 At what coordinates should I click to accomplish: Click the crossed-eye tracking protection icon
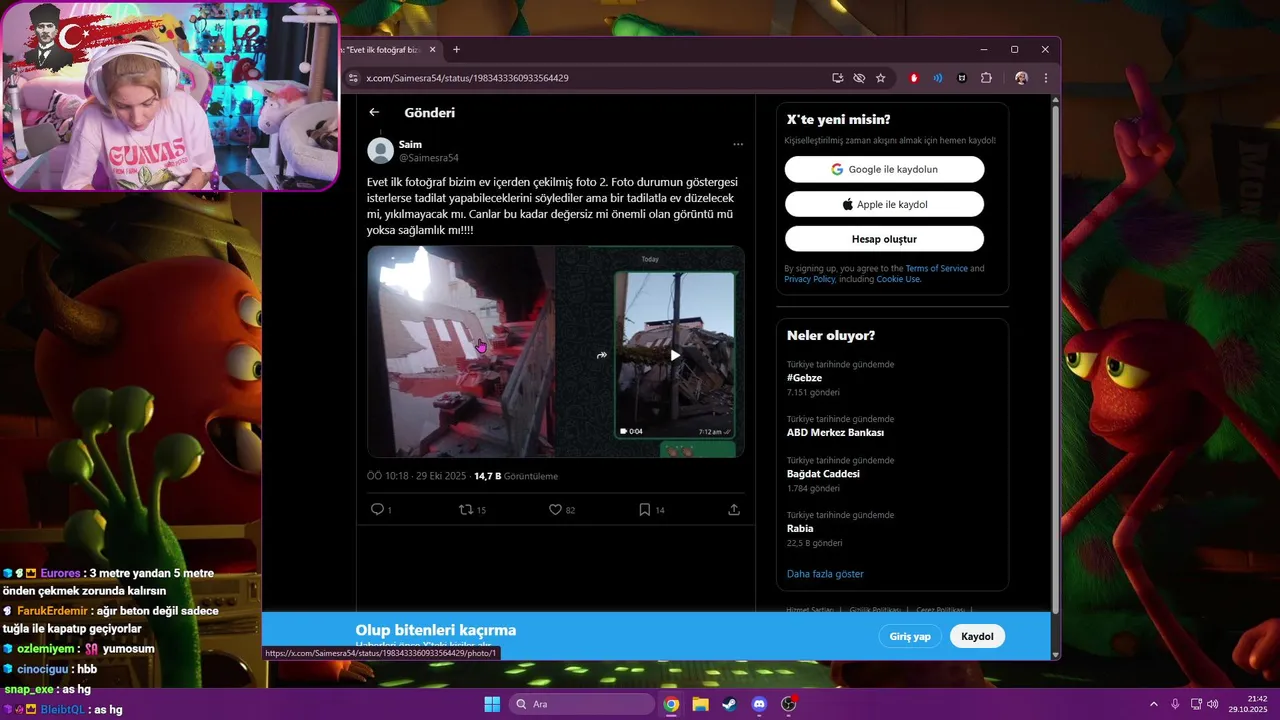pyautogui.click(x=859, y=78)
